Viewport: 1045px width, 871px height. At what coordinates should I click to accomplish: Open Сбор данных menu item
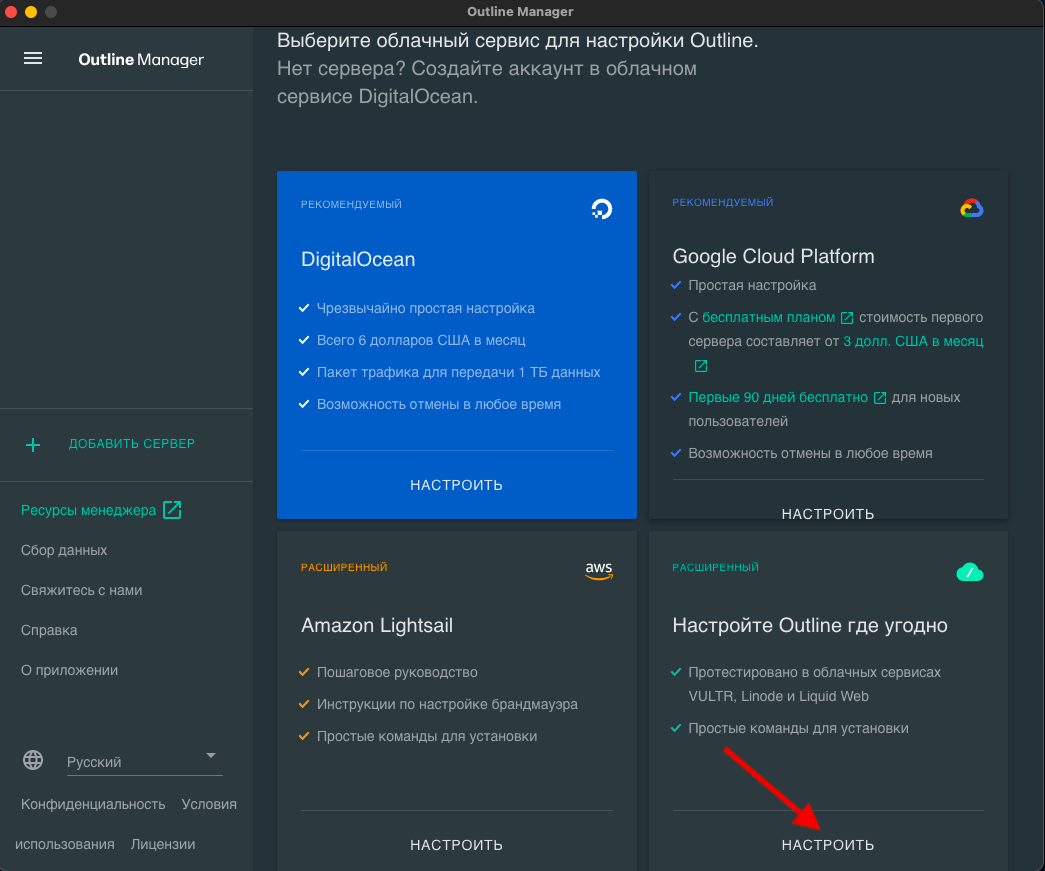[x=64, y=550]
